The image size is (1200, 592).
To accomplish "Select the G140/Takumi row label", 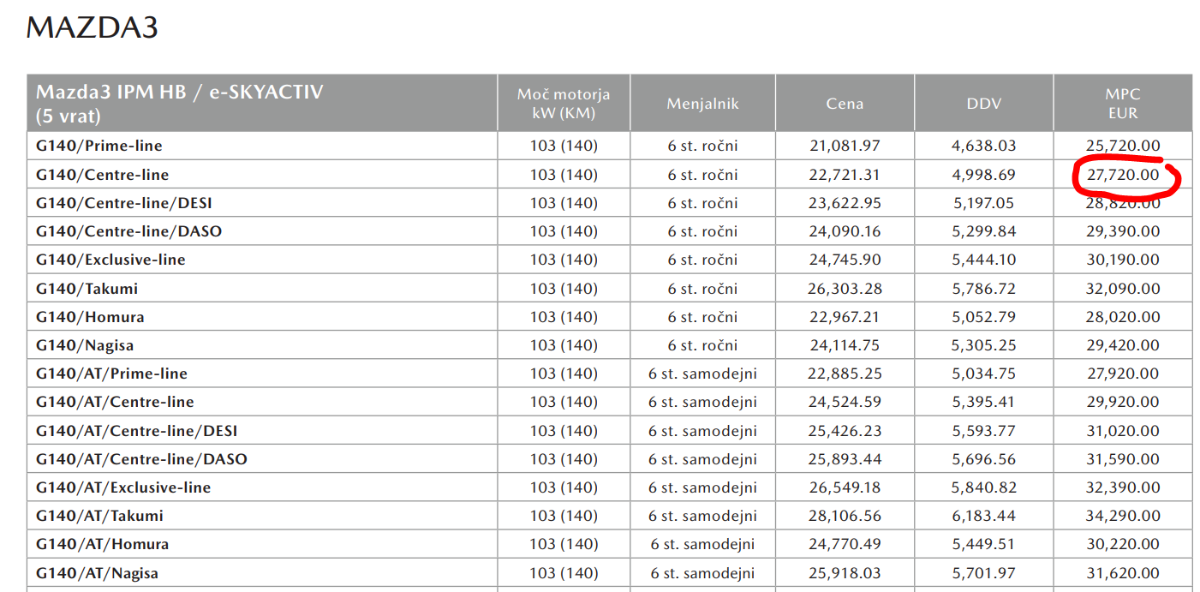I will click(86, 288).
